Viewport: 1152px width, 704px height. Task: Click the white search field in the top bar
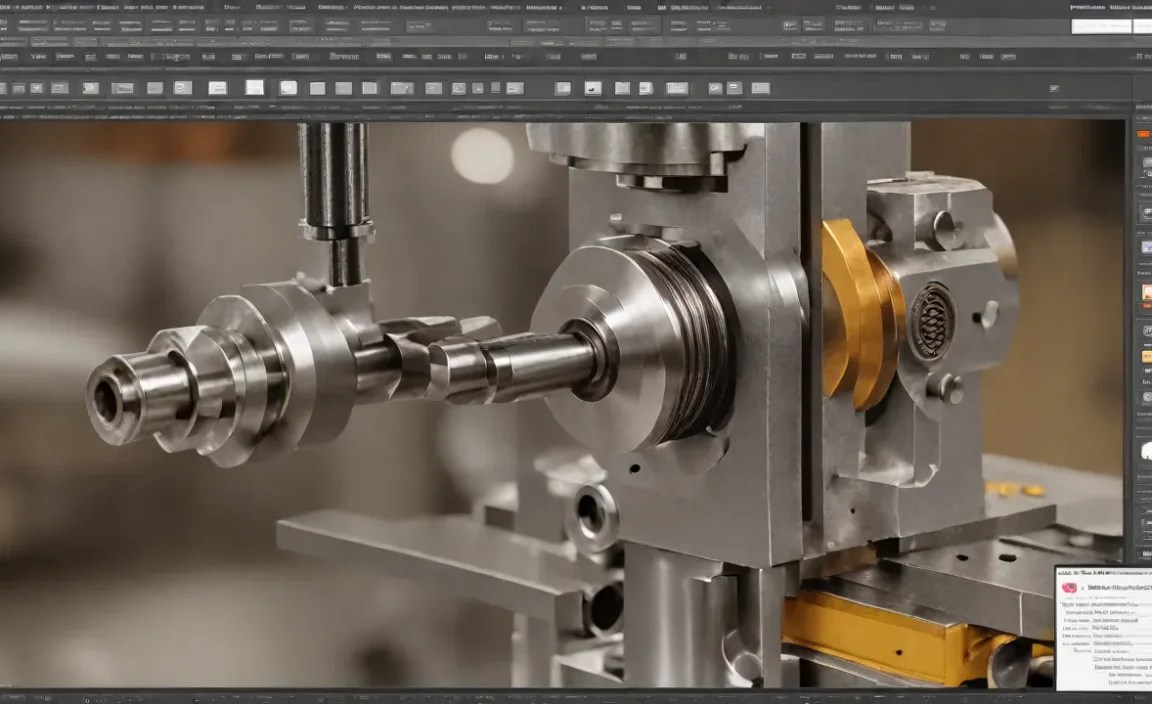1101,26
